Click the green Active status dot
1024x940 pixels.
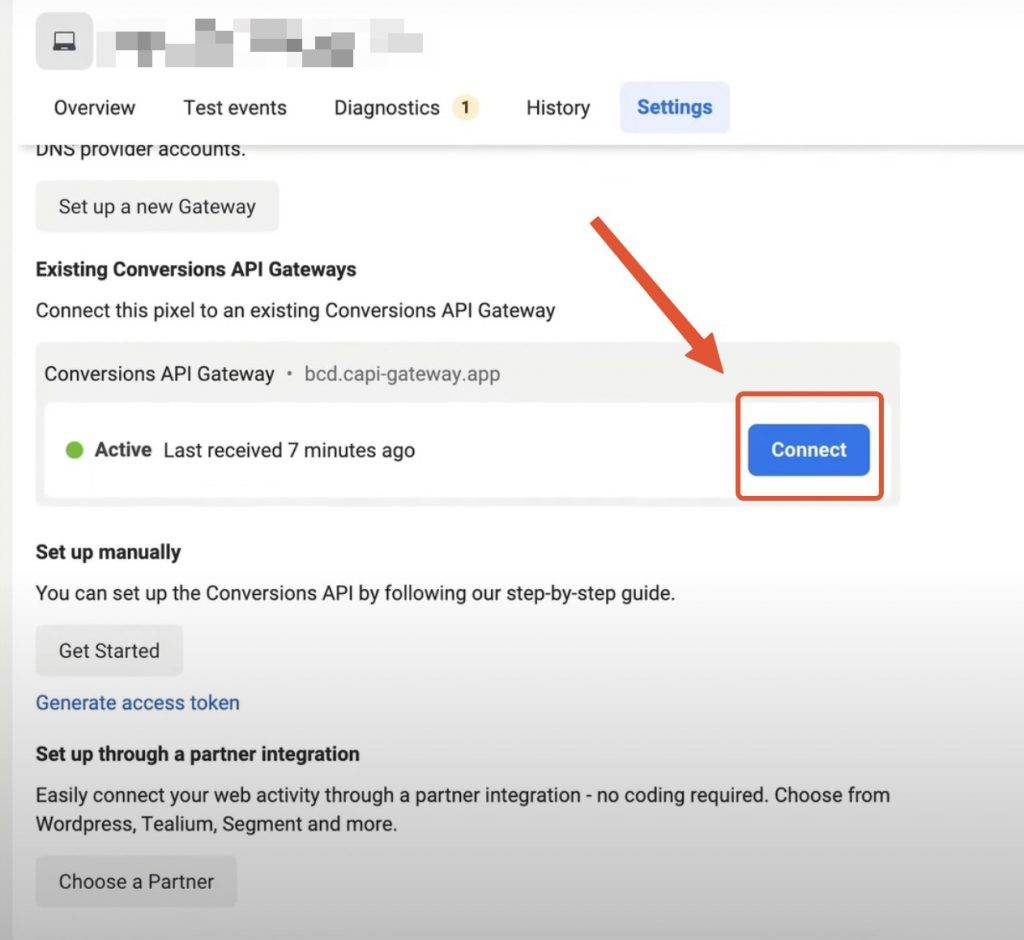pos(73,450)
